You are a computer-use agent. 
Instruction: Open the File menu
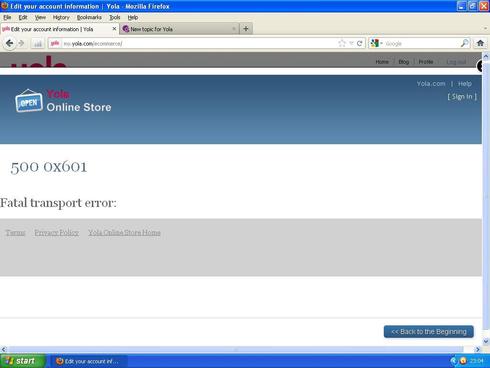pos(7,17)
